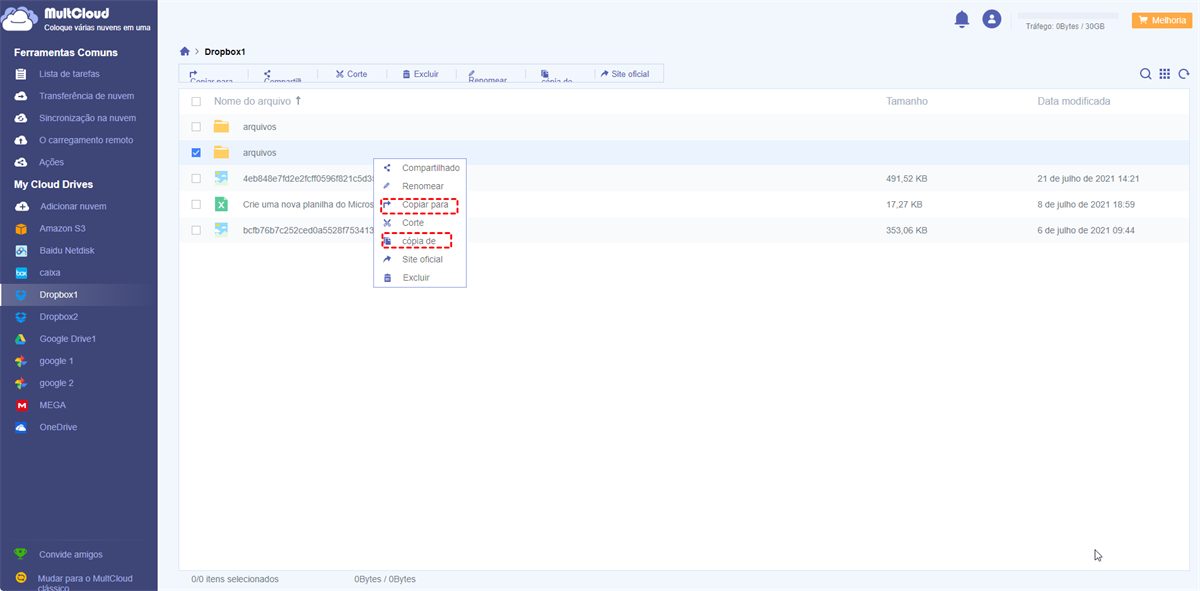Open Adicionar nuvem in sidebar
The image size is (1200, 591).
click(x=73, y=206)
